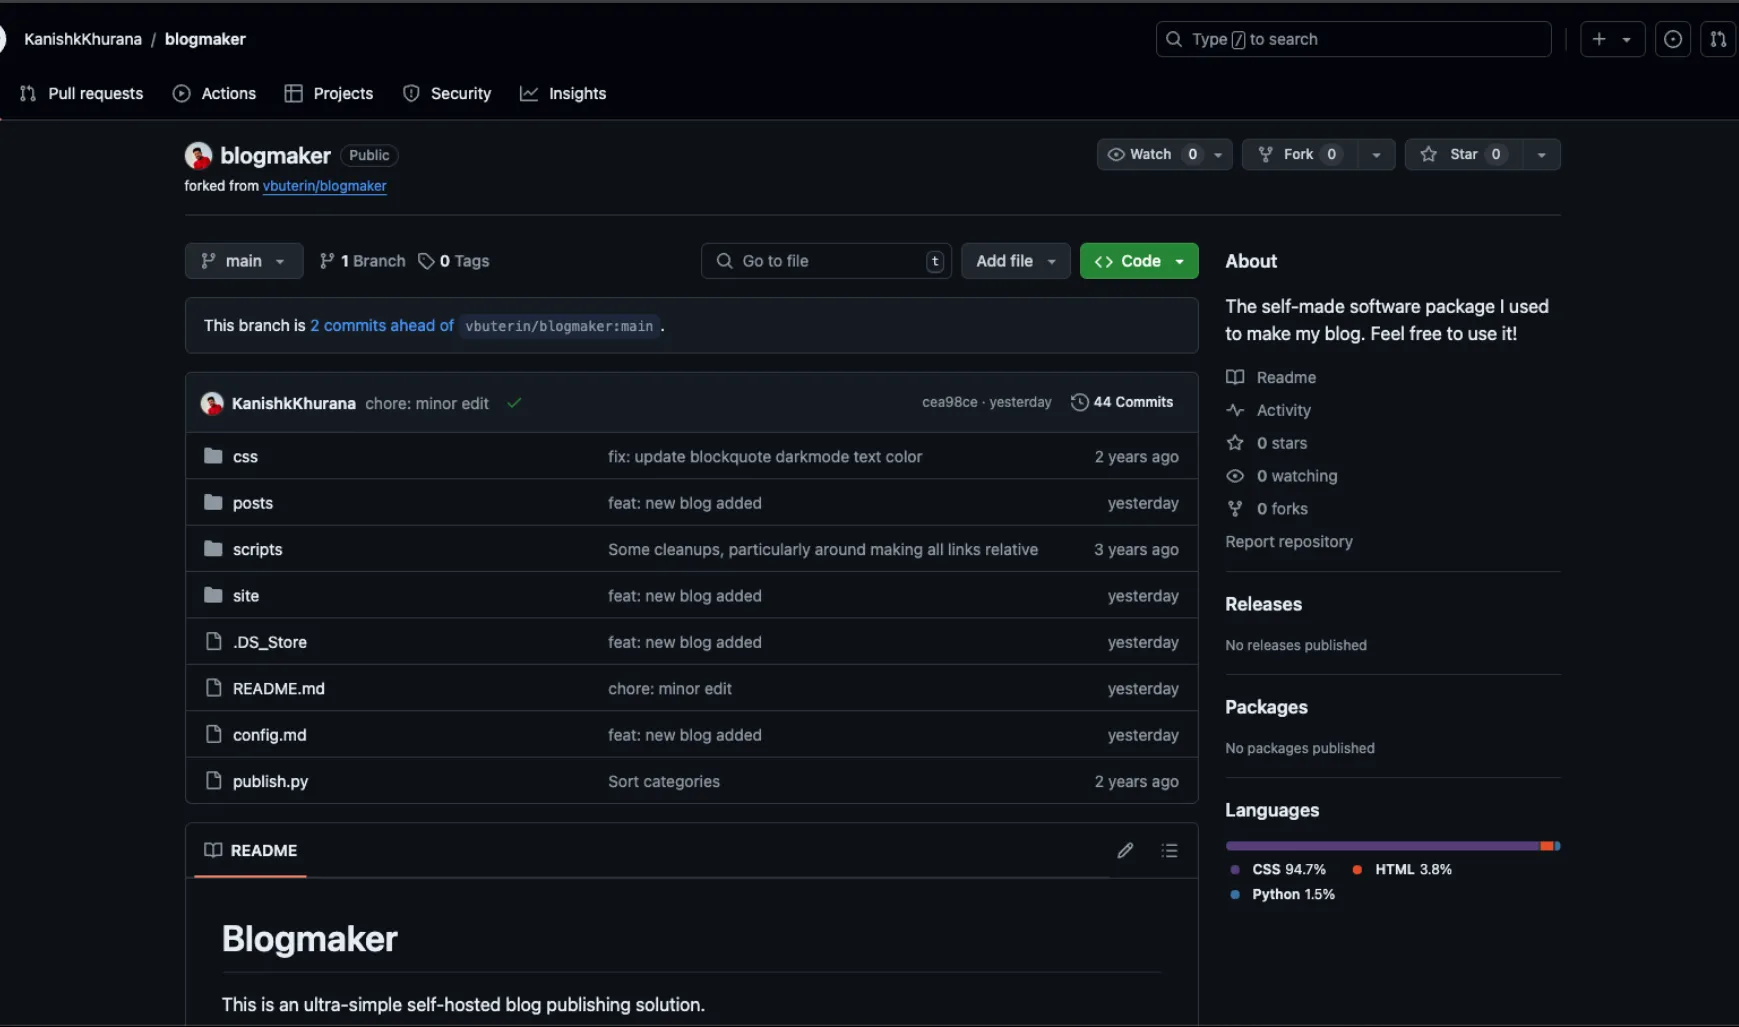This screenshot has height=1027, width=1739.
Task: Click the 2 commits ahead of link
Action: click(381, 325)
